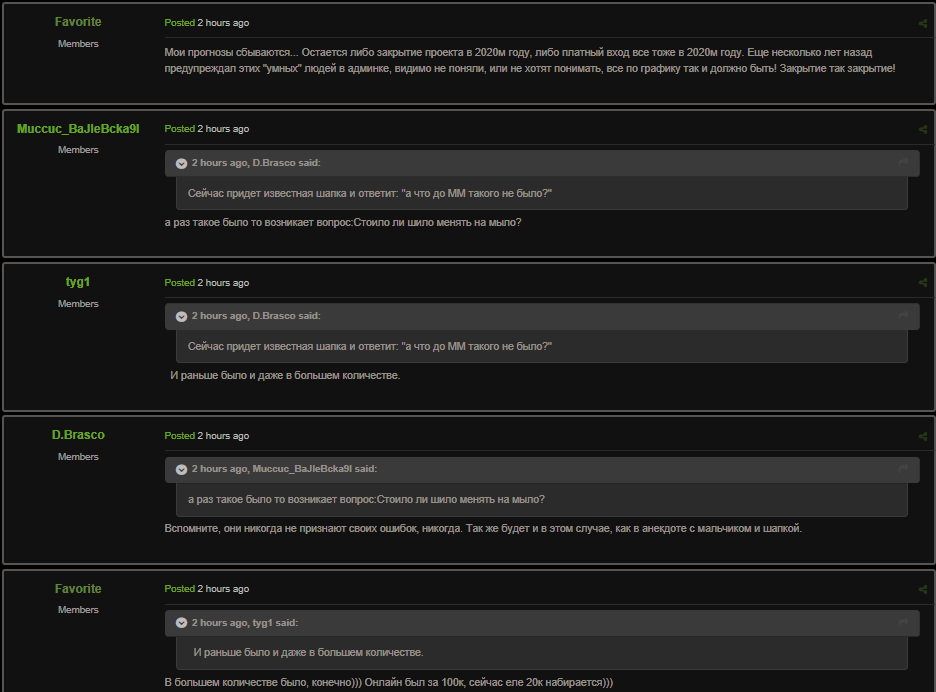Share Favorite's top post about project closure

point(922,23)
